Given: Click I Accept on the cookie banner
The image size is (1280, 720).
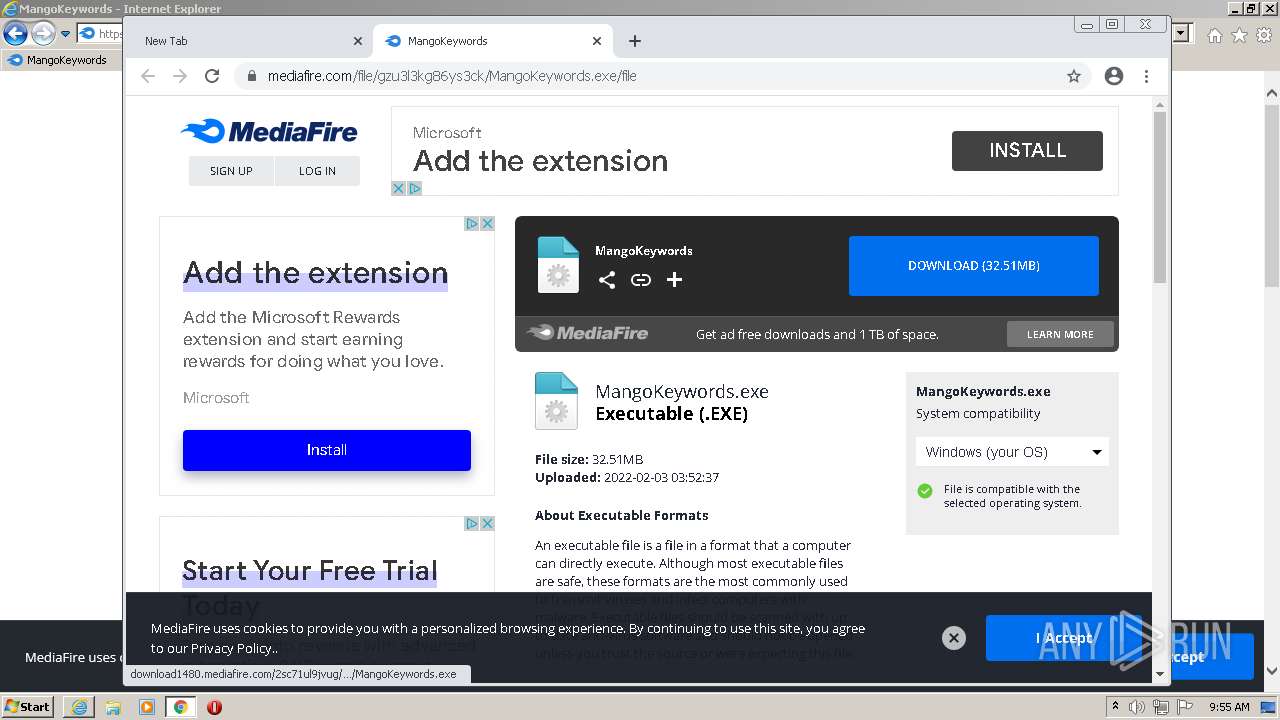Looking at the screenshot, I should click(x=1064, y=638).
